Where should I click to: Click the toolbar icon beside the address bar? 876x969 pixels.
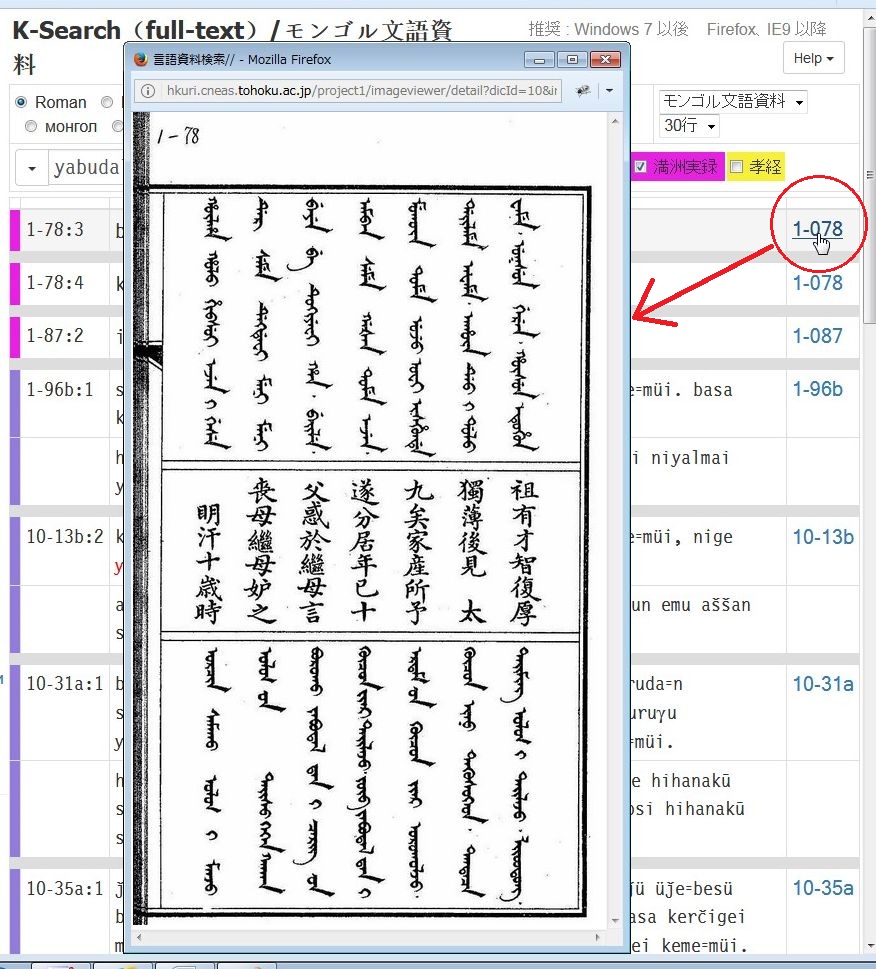(582, 91)
